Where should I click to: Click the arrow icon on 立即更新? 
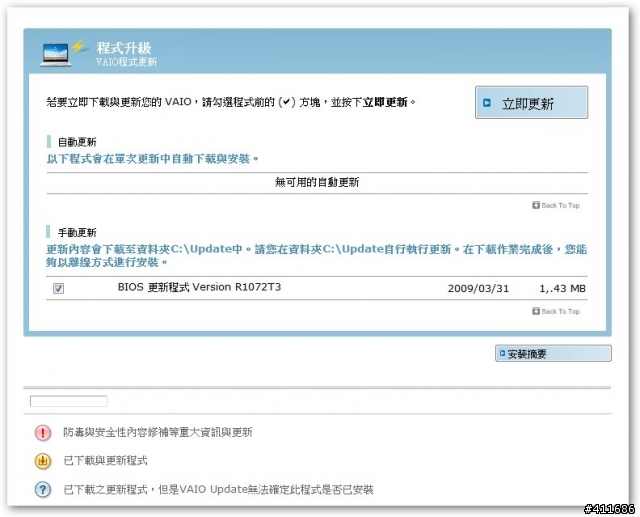[x=487, y=102]
